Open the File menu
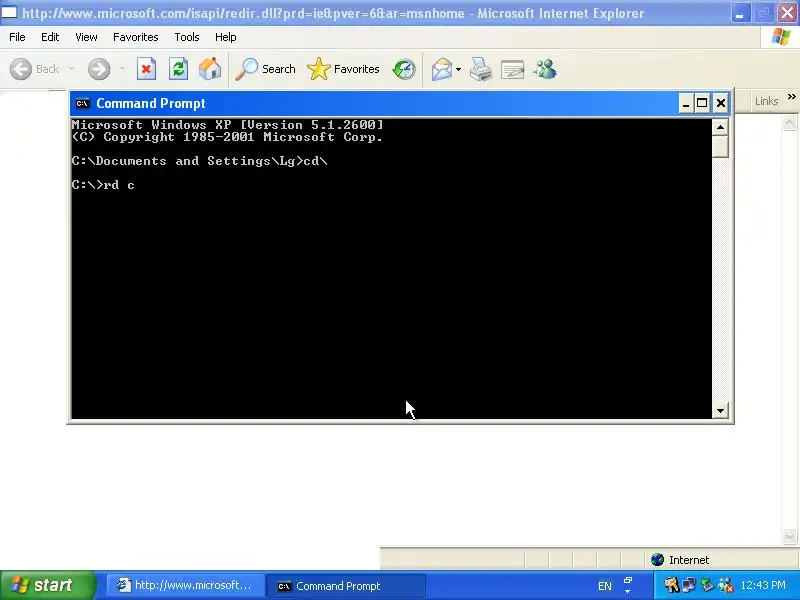The image size is (800, 600). coord(17,37)
